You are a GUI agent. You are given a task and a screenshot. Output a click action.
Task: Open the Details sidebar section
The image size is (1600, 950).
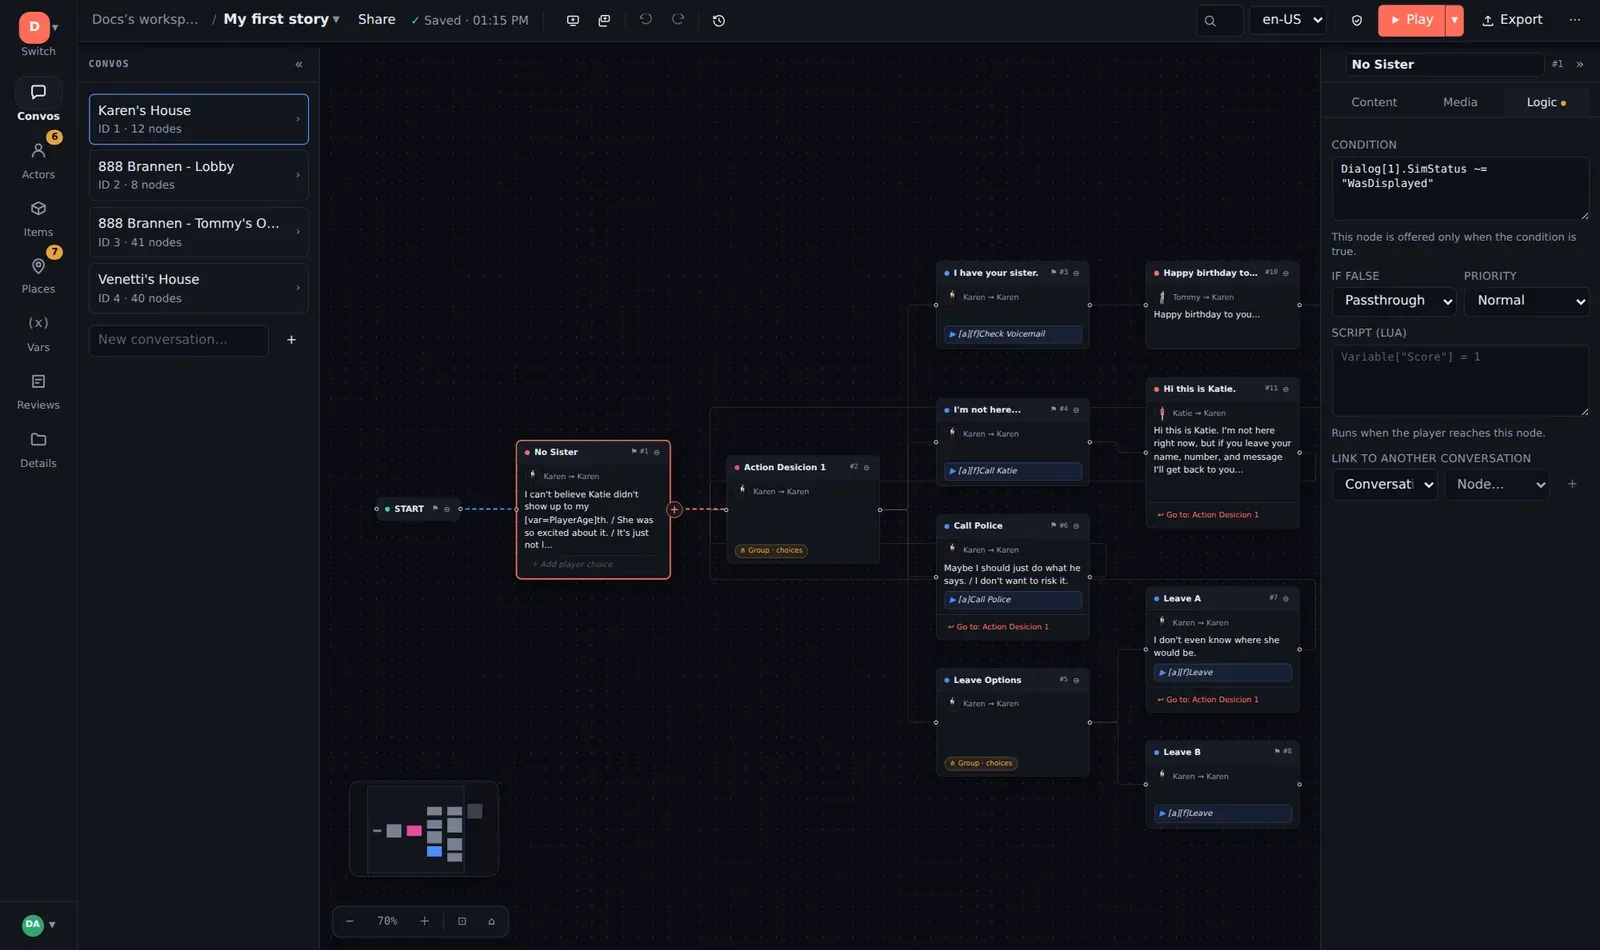pyautogui.click(x=38, y=449)
